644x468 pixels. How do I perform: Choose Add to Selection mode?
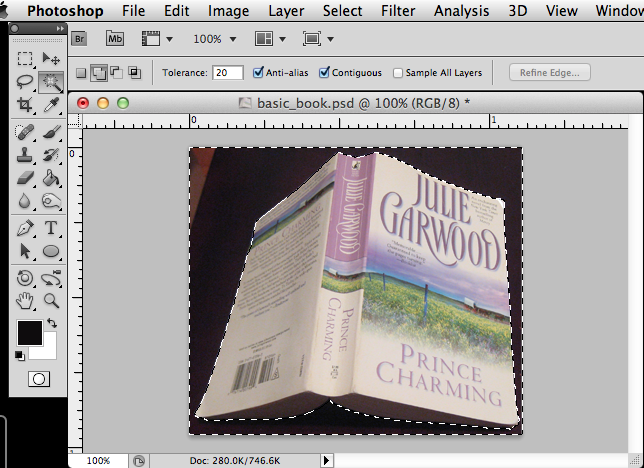click(x=99, y=73)
